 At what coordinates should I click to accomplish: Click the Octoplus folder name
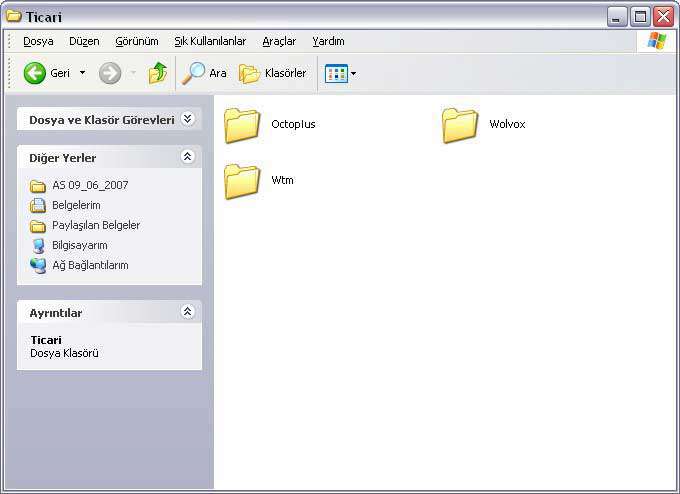tap(293, 124)
